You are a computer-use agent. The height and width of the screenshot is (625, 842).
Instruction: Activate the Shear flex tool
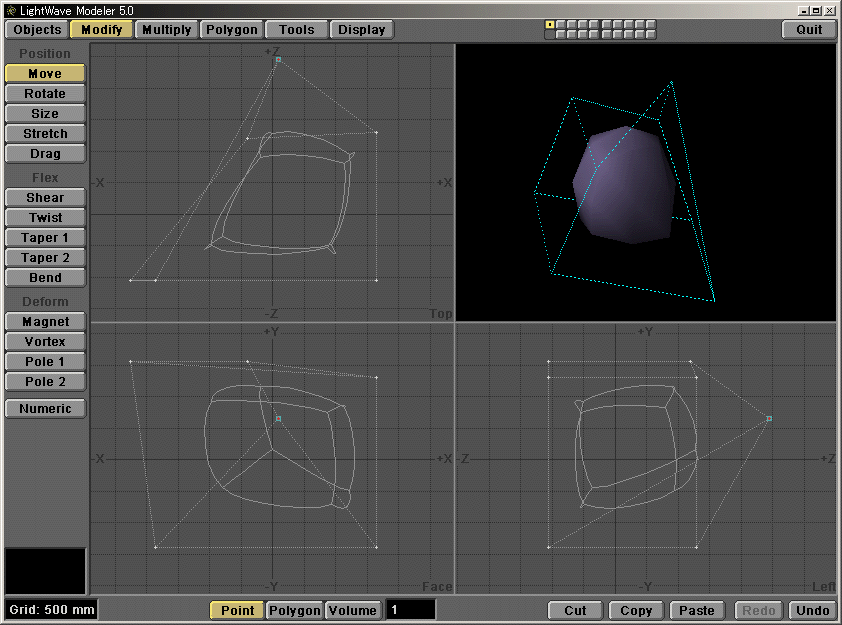coord(44,197)
